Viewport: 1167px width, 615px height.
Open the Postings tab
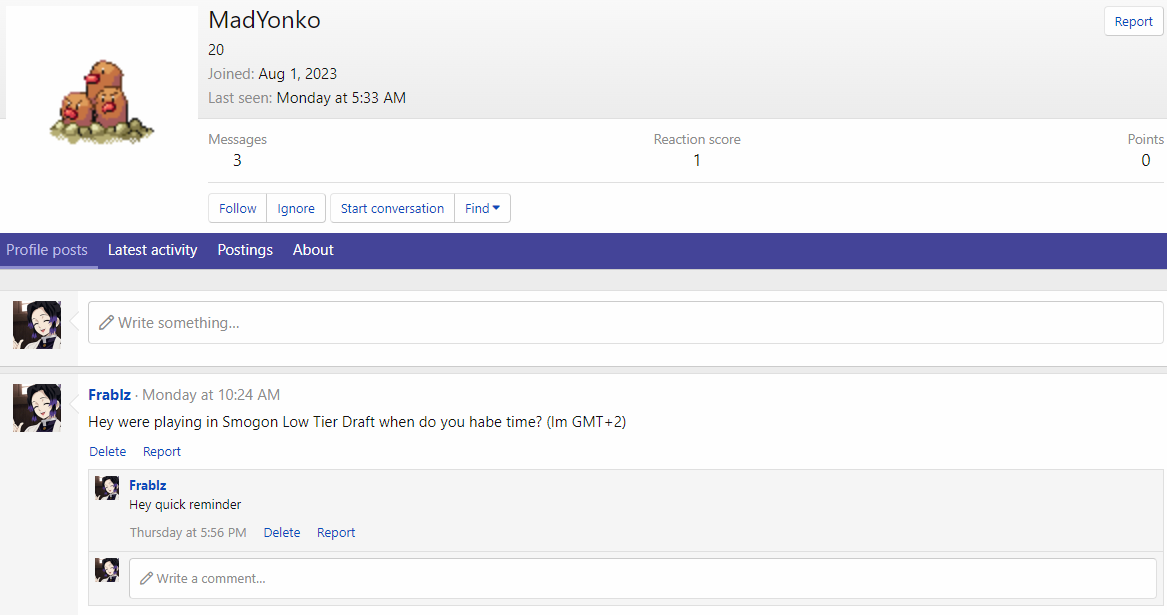coord(245,250)
